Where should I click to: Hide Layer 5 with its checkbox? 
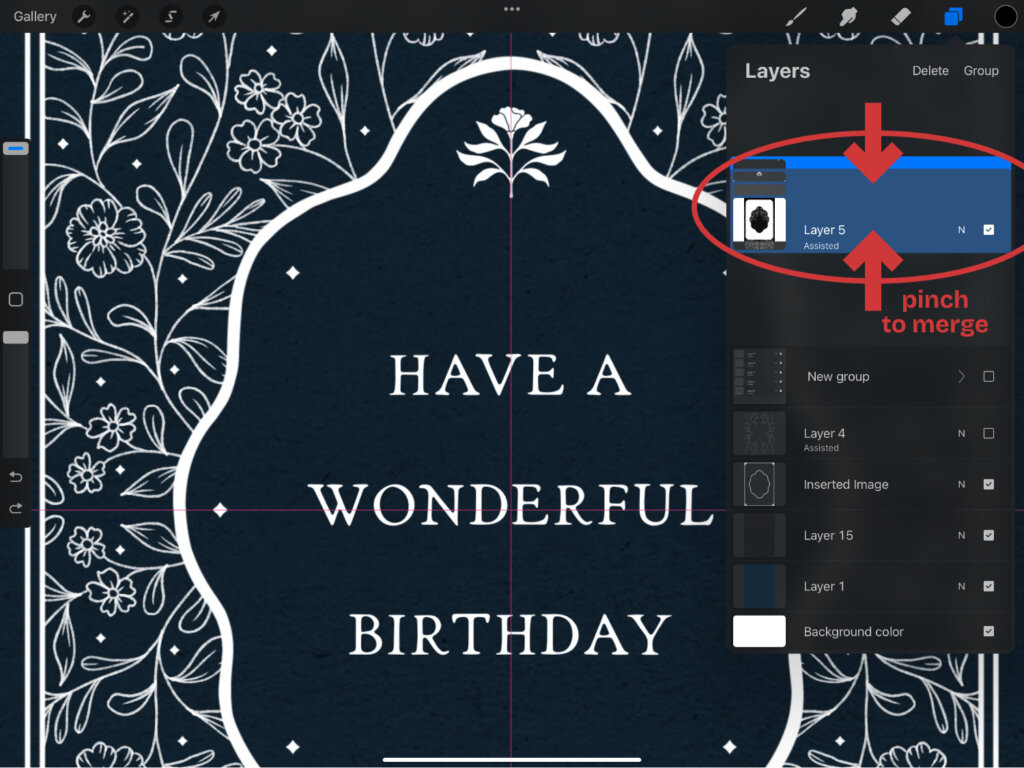coord(988,230)
